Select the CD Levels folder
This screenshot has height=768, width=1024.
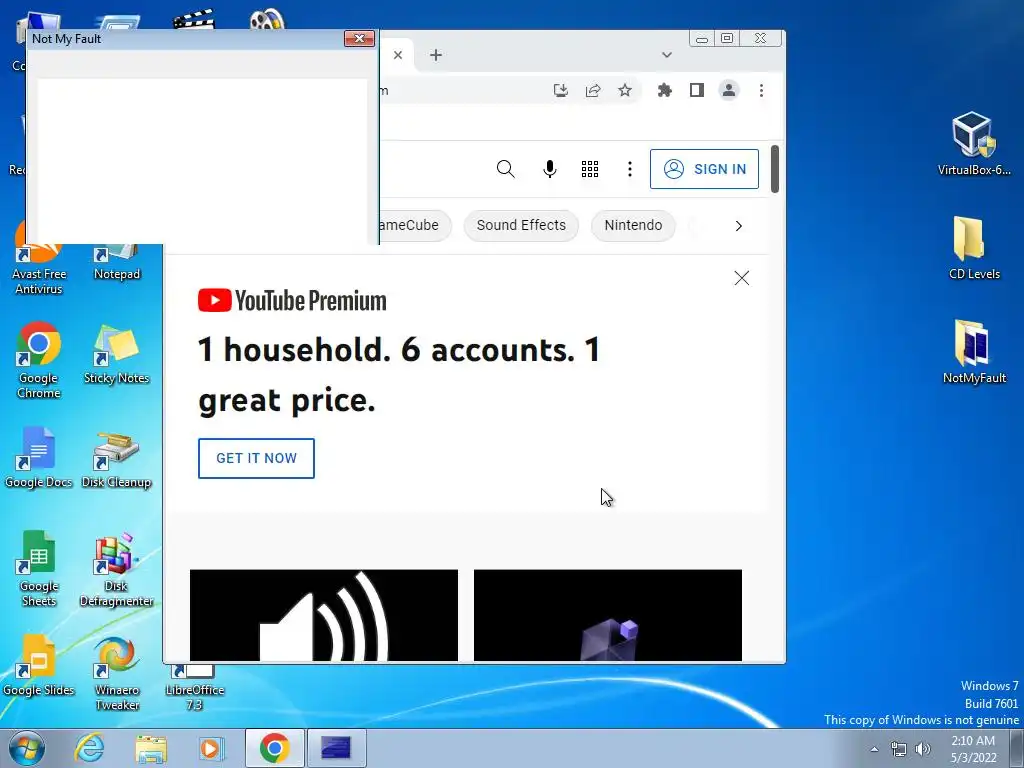pyautogui.click(x=974, y=248)
